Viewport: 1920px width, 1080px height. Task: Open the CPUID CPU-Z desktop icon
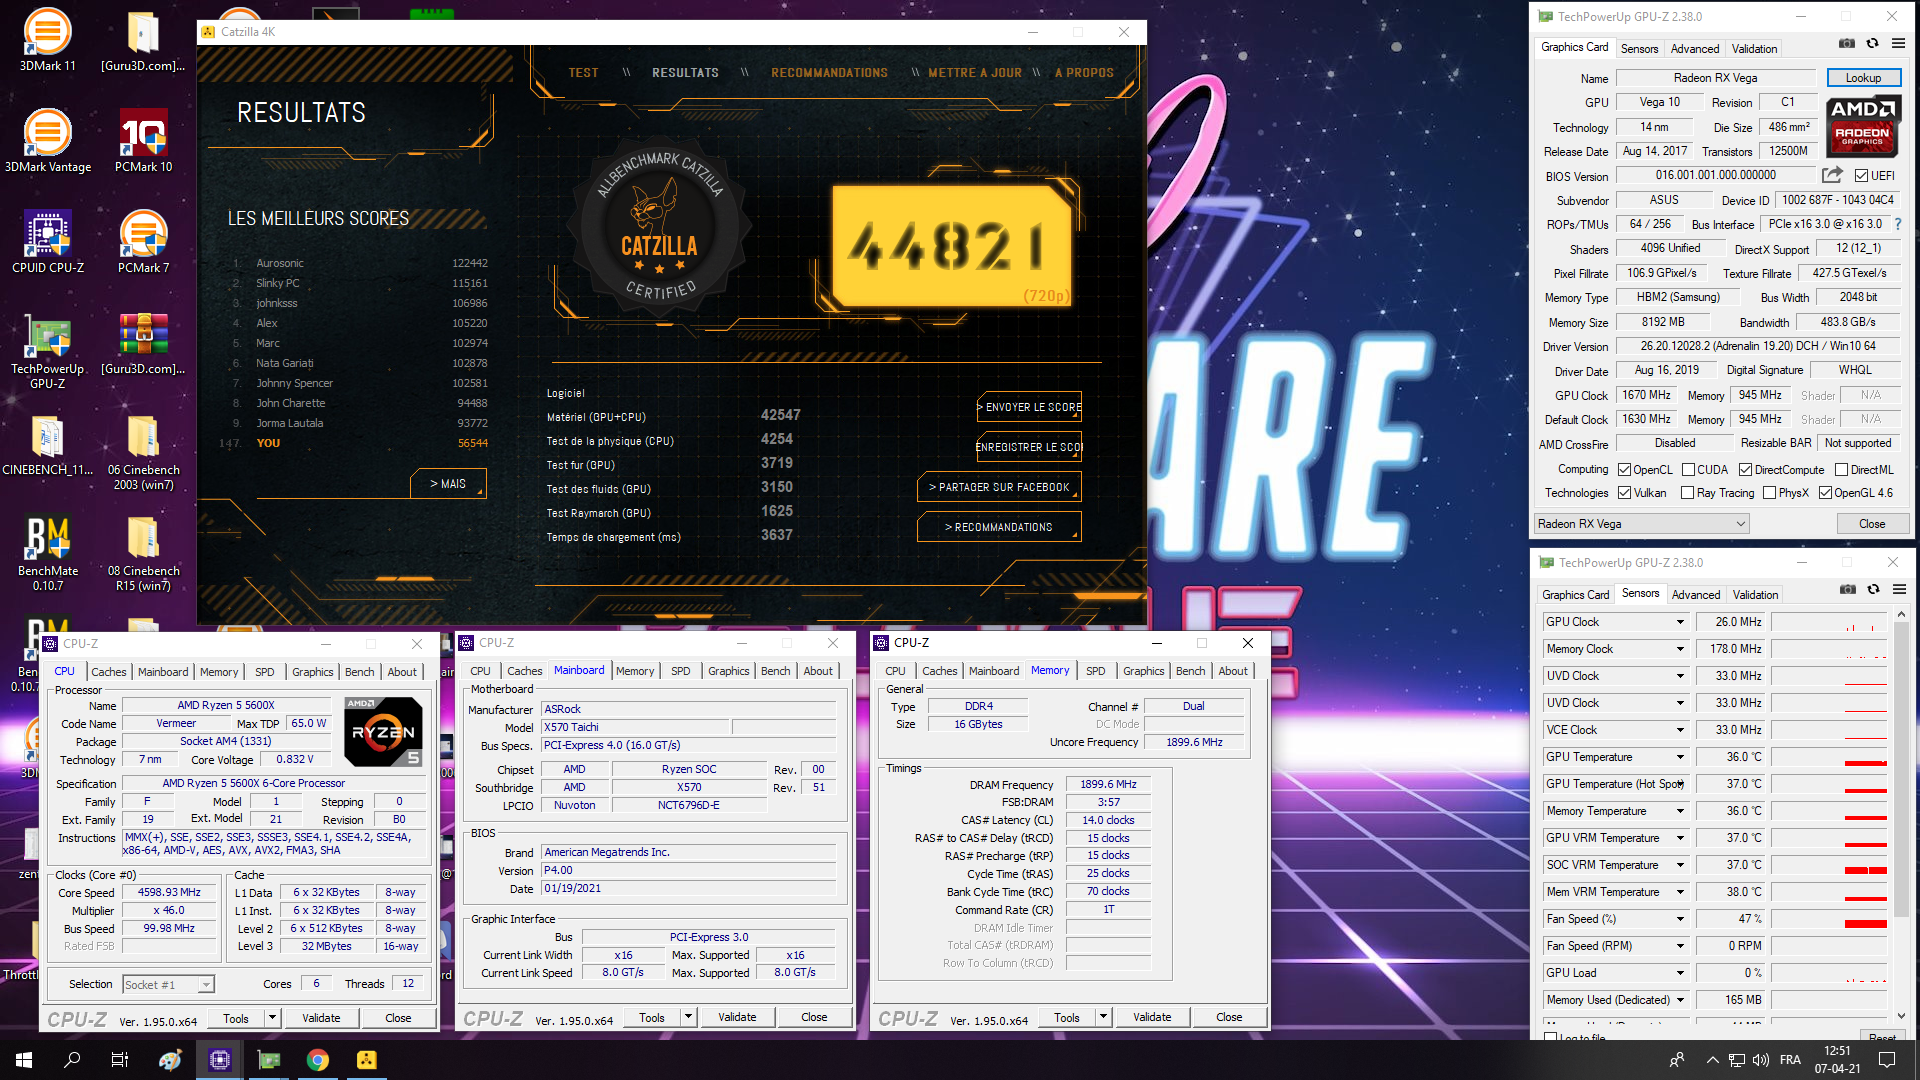47,241
